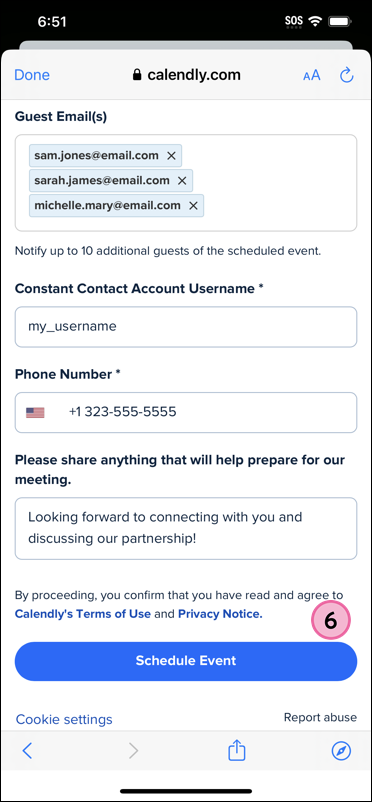
Task: Remove sam.jones@email.com guest chip
Action: point(171,156)
